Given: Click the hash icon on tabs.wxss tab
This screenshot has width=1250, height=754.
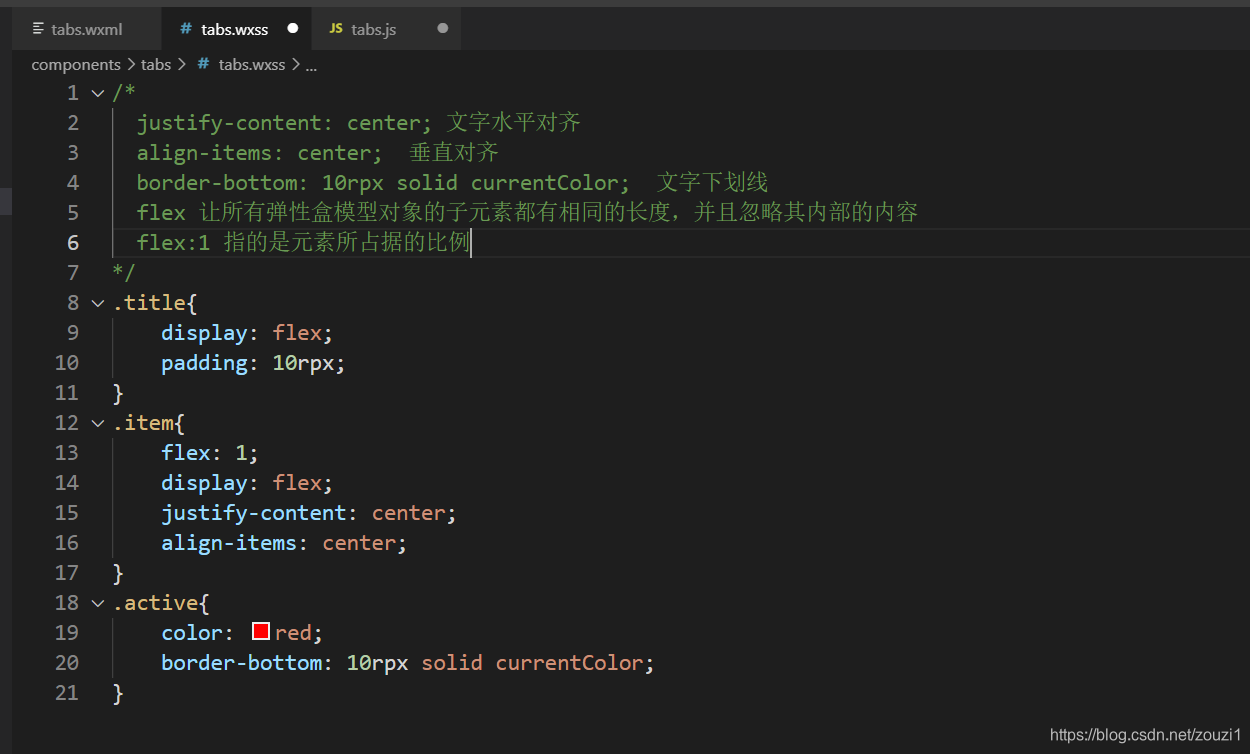Looking at the screenshot, I should point(186,29).
